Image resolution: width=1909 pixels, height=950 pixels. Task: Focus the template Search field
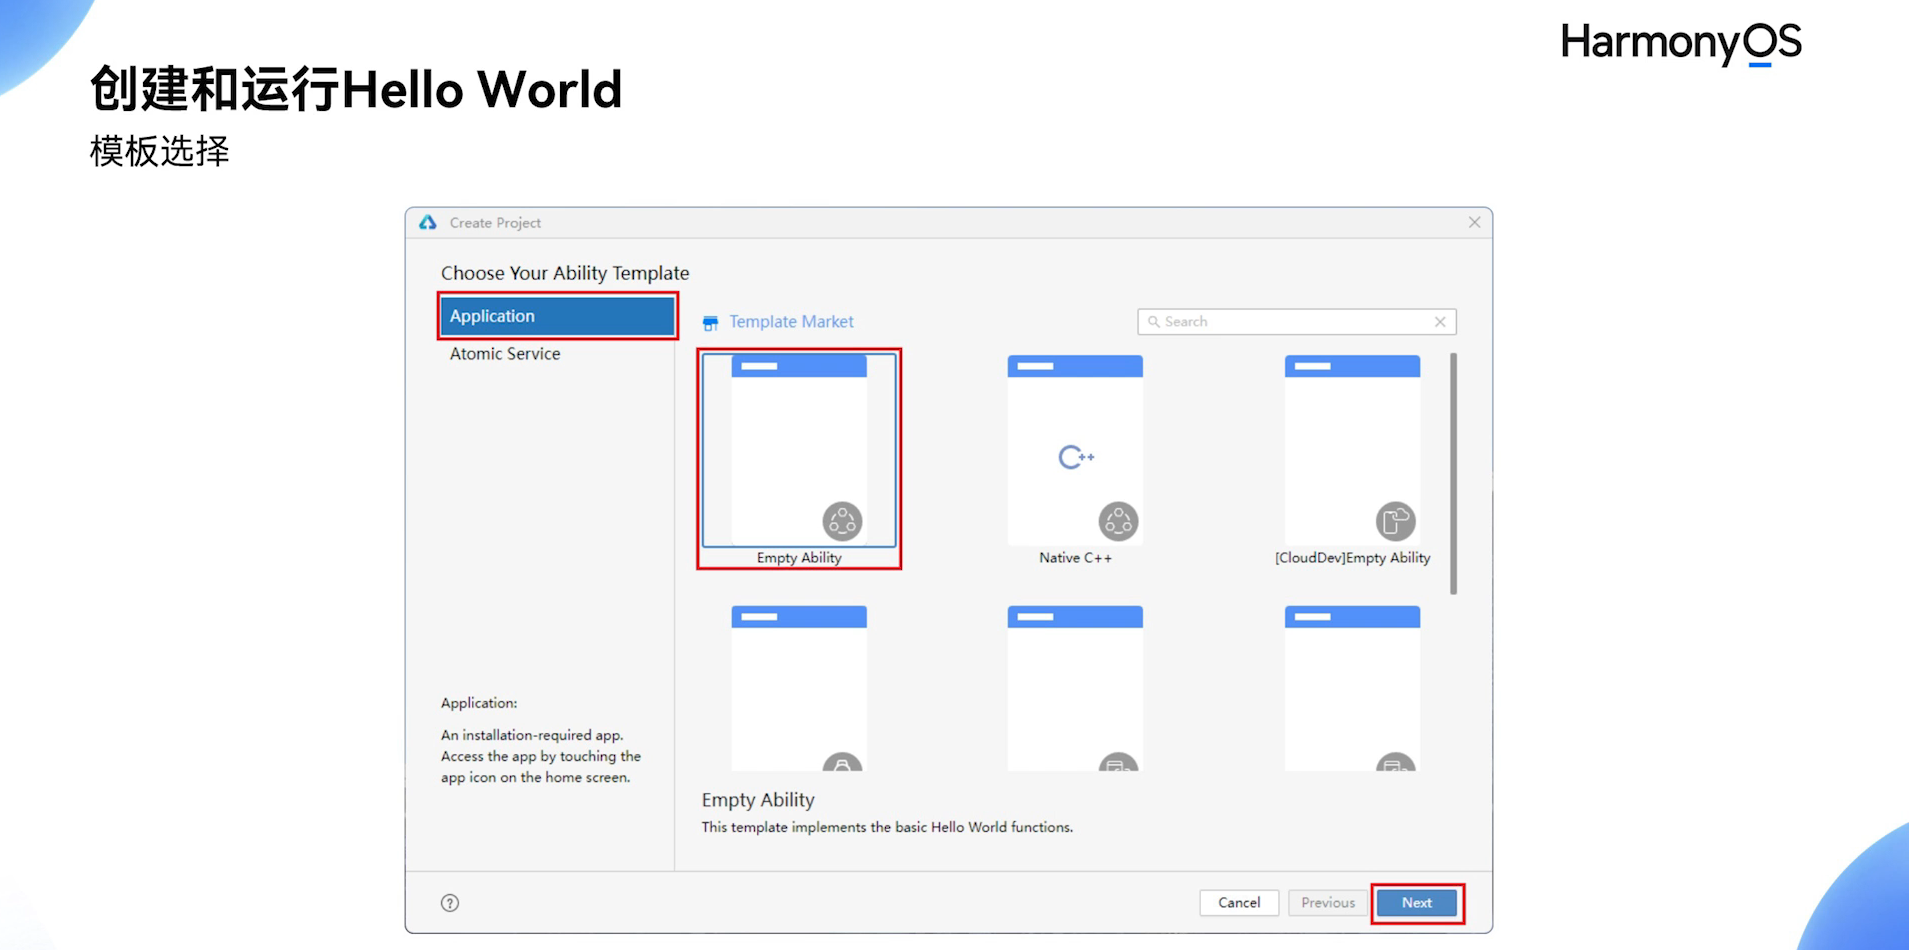1296,322
